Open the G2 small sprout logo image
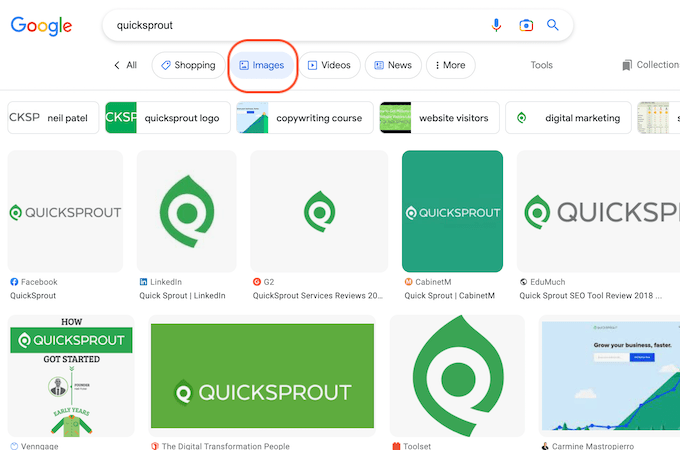Screen dimensions: 680x450 pos(319,211)
